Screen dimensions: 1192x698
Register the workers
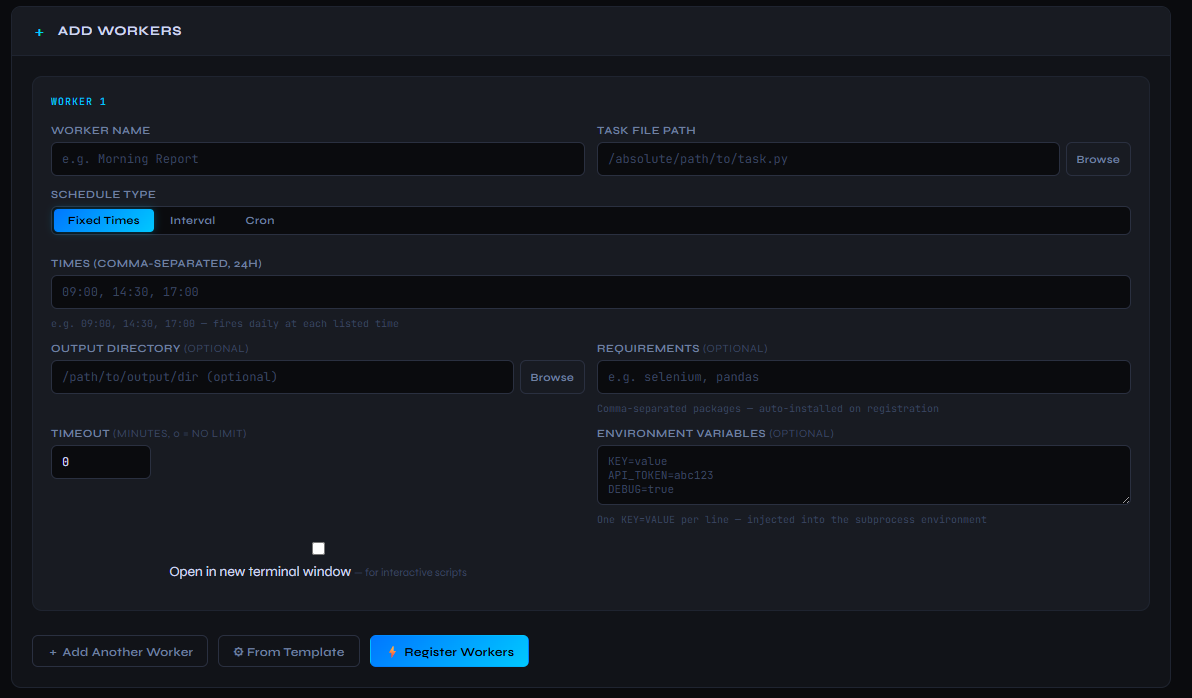coord(449,651)
